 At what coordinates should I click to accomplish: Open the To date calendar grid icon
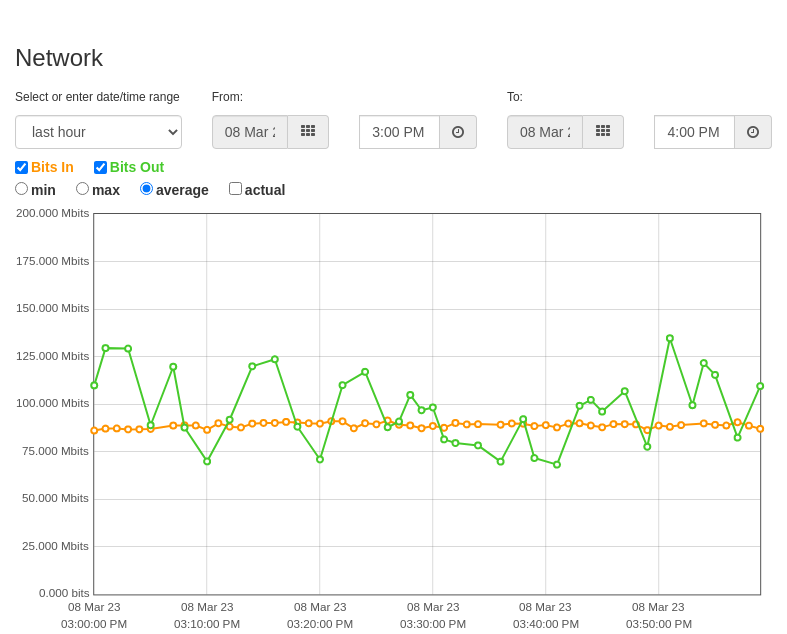[603, 132]
